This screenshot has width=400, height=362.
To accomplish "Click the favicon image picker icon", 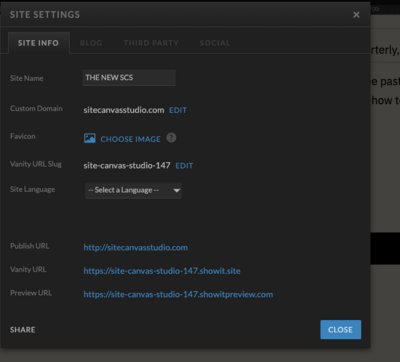I will click(x=90, y=138).
